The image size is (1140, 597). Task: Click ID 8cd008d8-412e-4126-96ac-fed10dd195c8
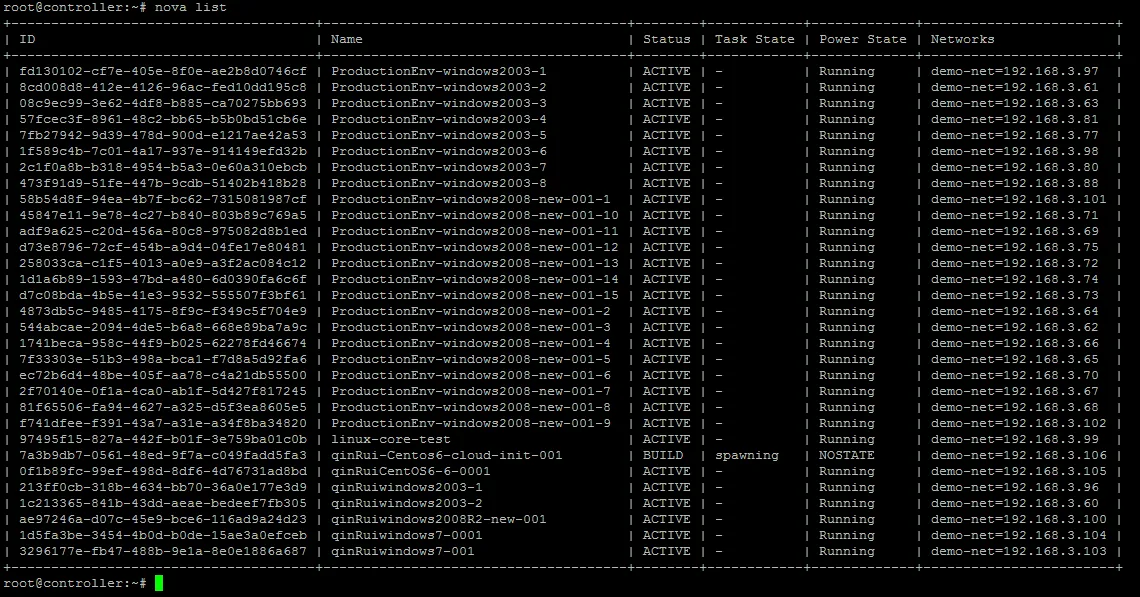pos(163,87)
